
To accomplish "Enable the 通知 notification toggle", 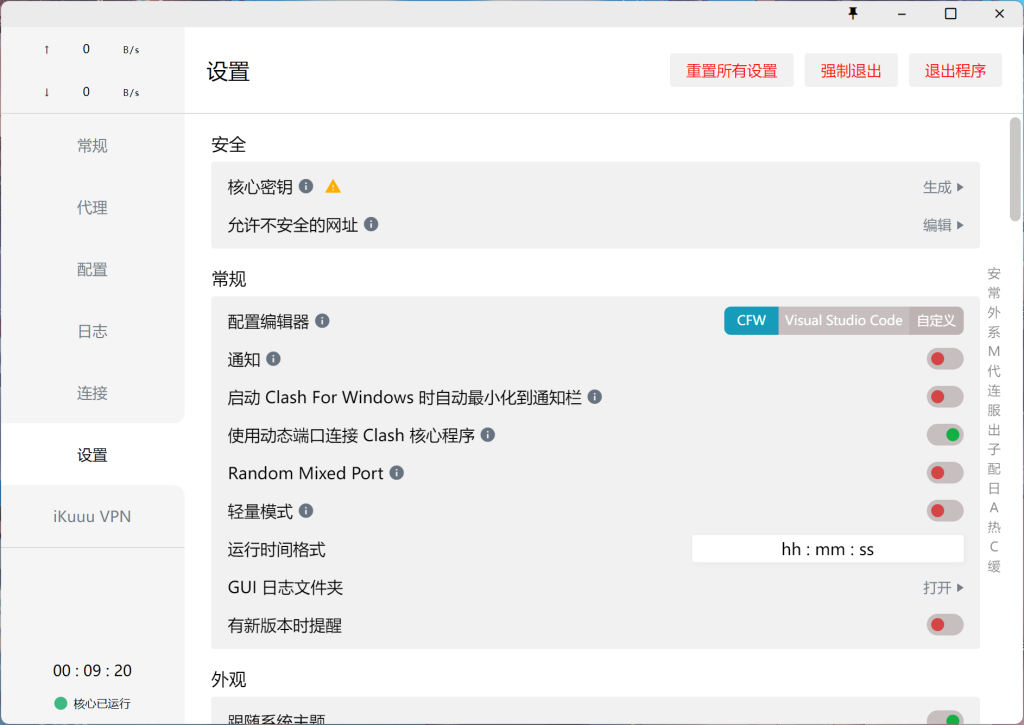I will pyautogui.click(x=944, y=358).
